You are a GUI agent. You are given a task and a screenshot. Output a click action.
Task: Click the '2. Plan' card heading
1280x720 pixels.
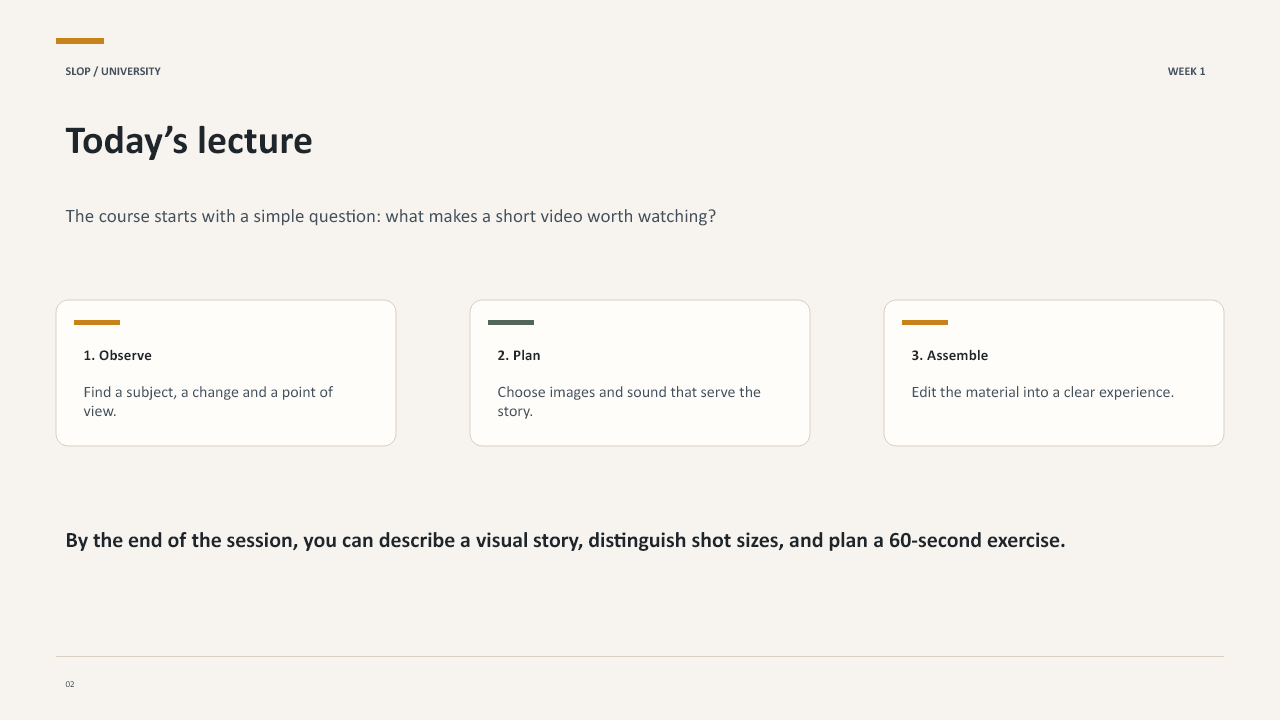click(519, 355)
